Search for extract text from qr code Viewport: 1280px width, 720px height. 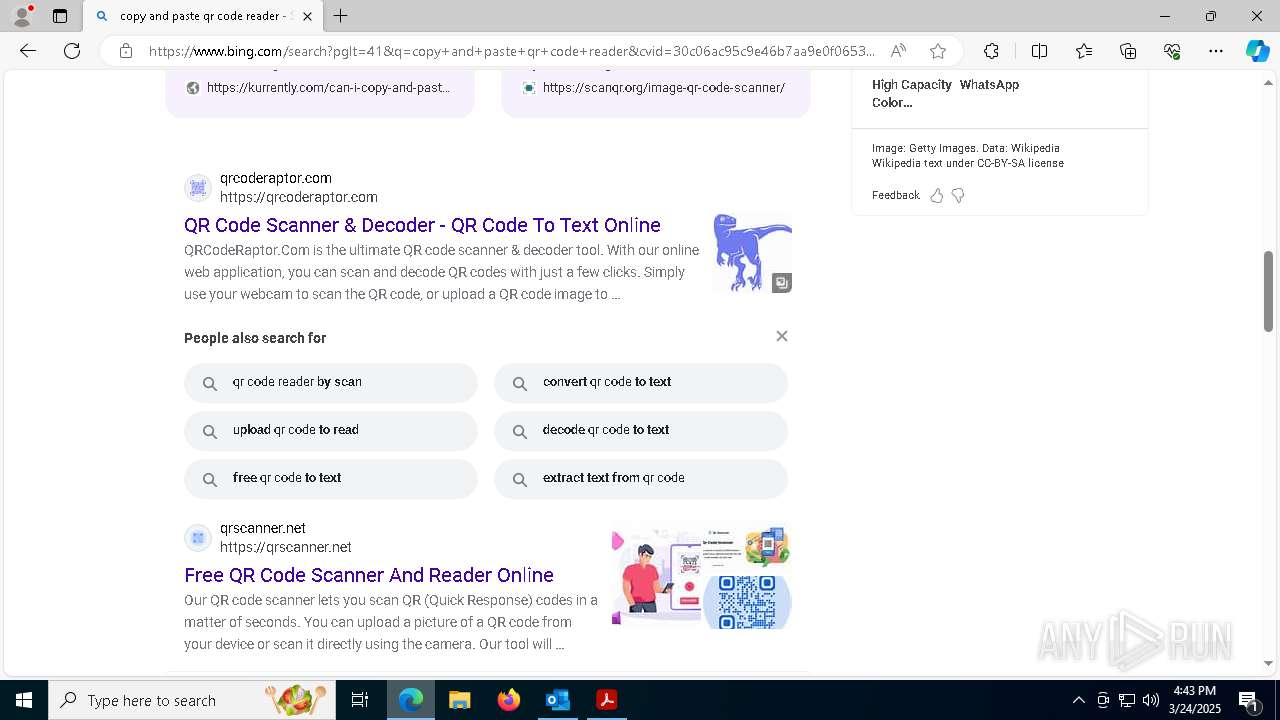(x=641, y=479)
